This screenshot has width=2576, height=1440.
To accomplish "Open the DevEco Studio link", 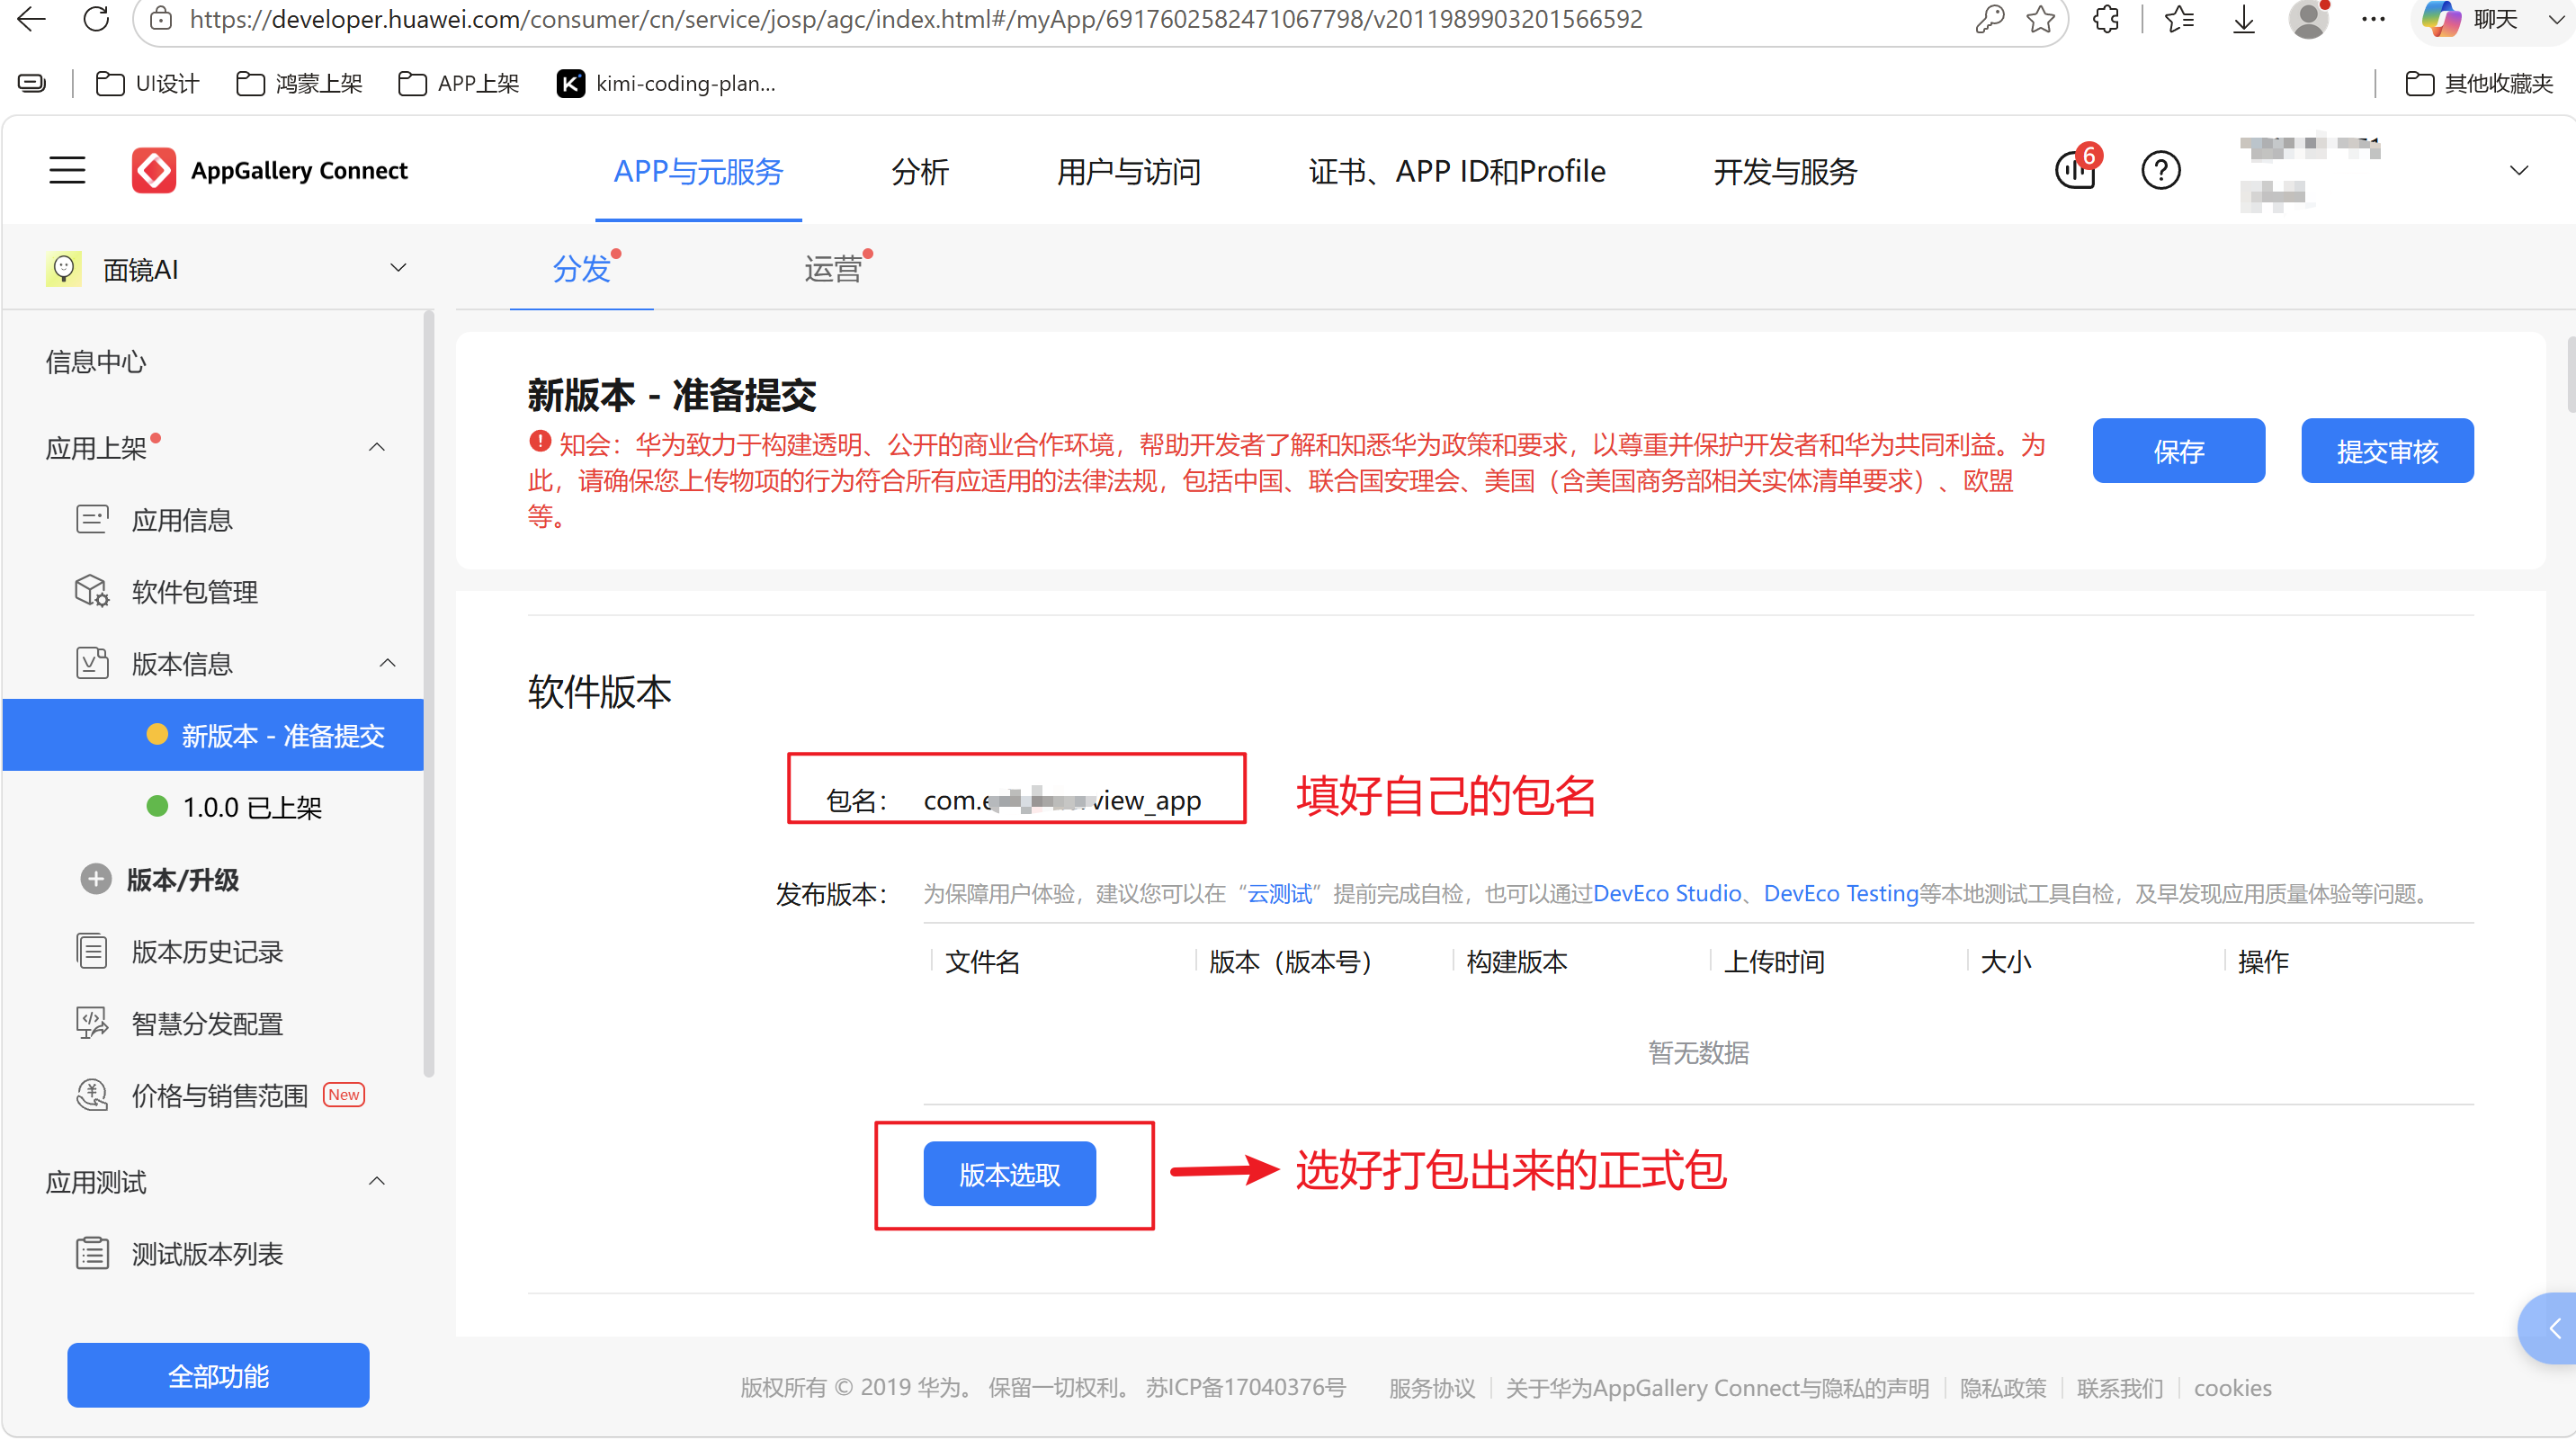I will point(1667,893).
